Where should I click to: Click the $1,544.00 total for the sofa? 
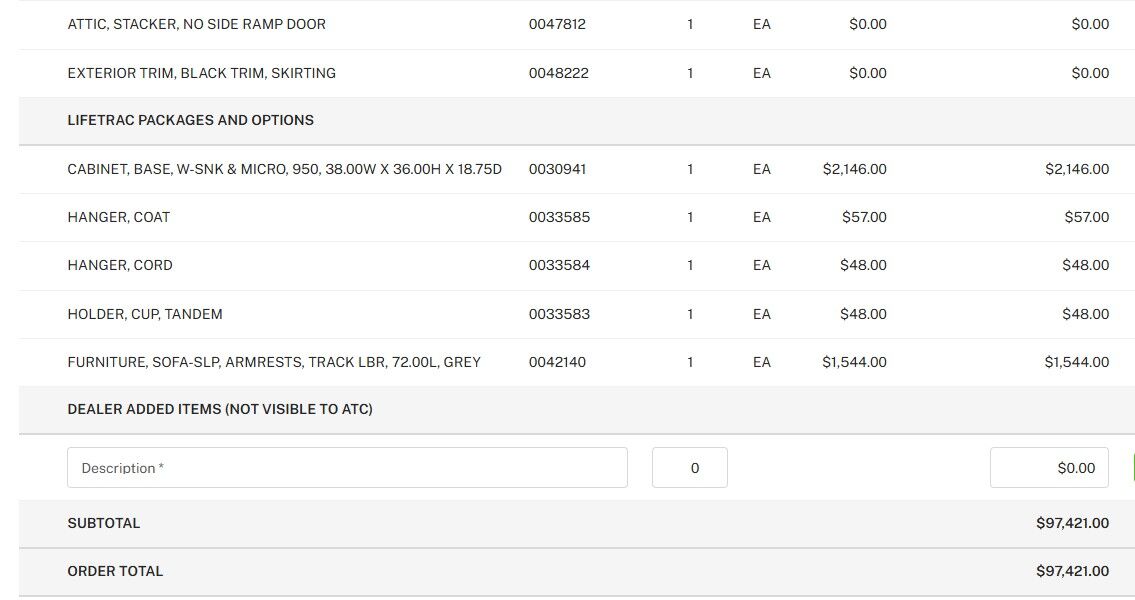tap(1076, 362)
